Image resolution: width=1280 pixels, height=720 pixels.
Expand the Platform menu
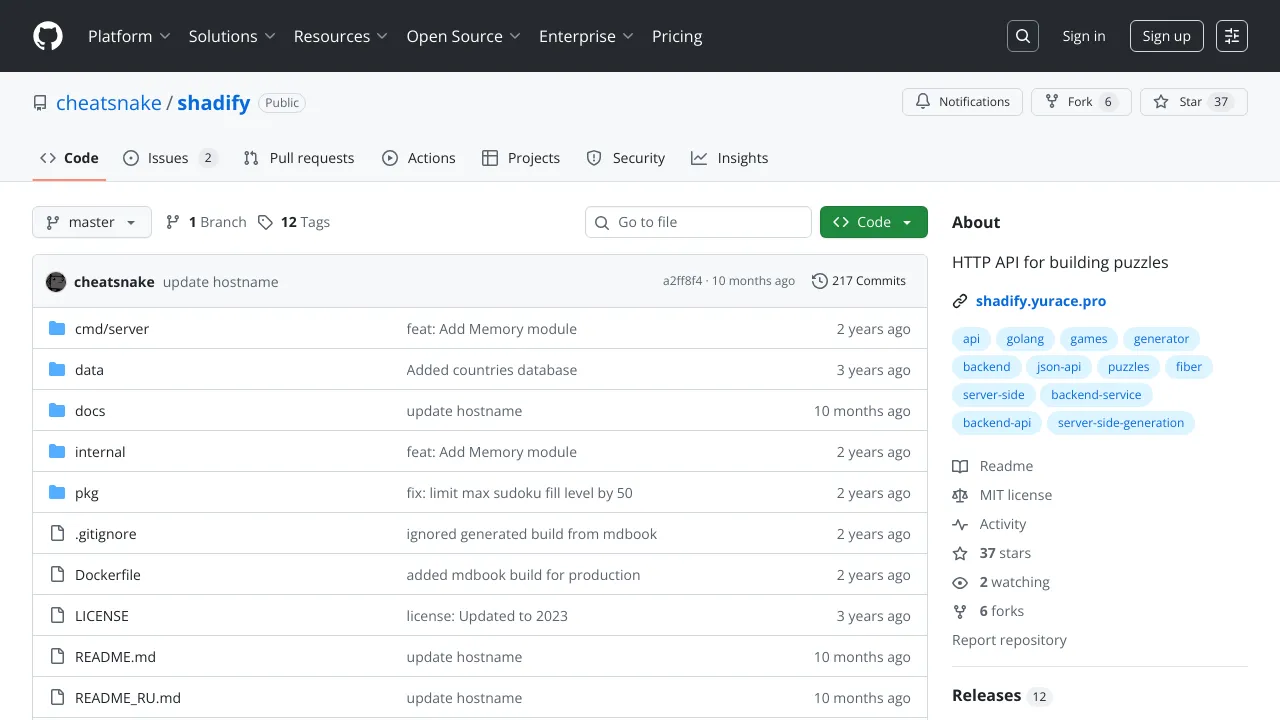(129, 36)
